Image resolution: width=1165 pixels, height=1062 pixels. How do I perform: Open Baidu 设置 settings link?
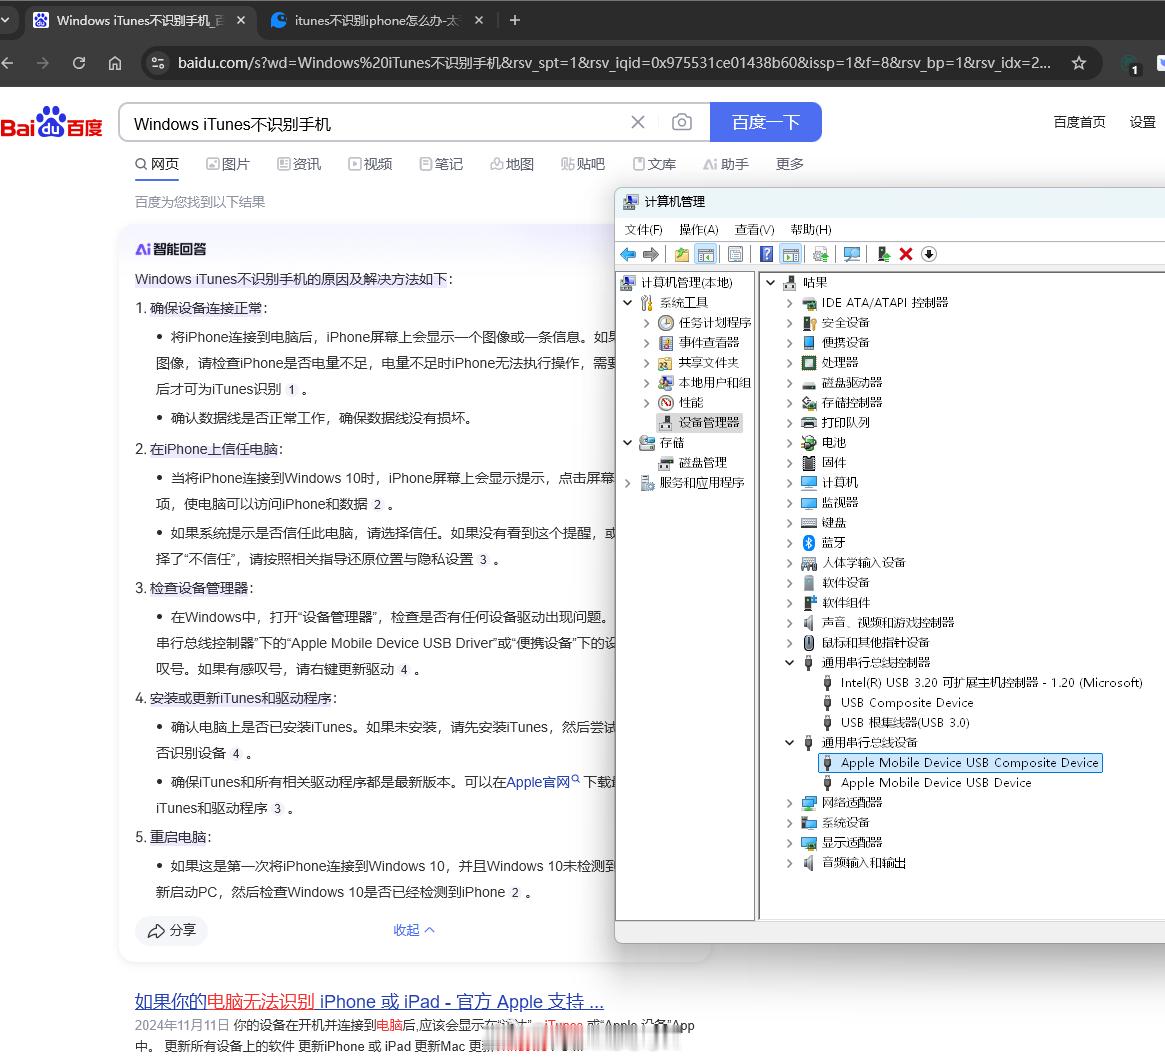1142,123
